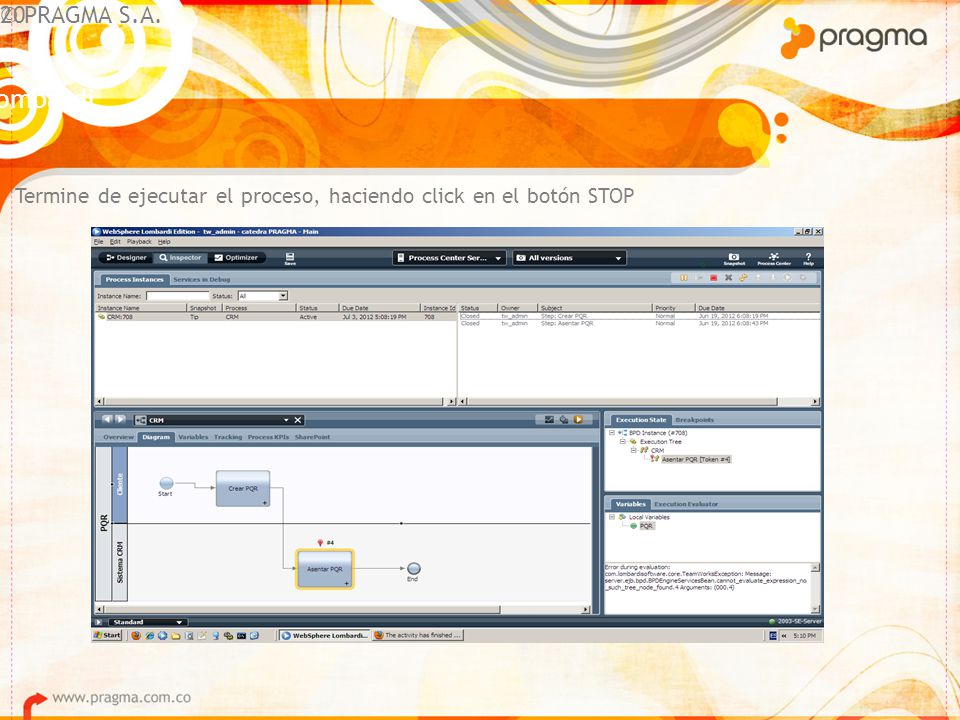Select the Services in Debug tab
This screenshot has width=960, height=720.
pyautogui.click(x=201, y=280)
